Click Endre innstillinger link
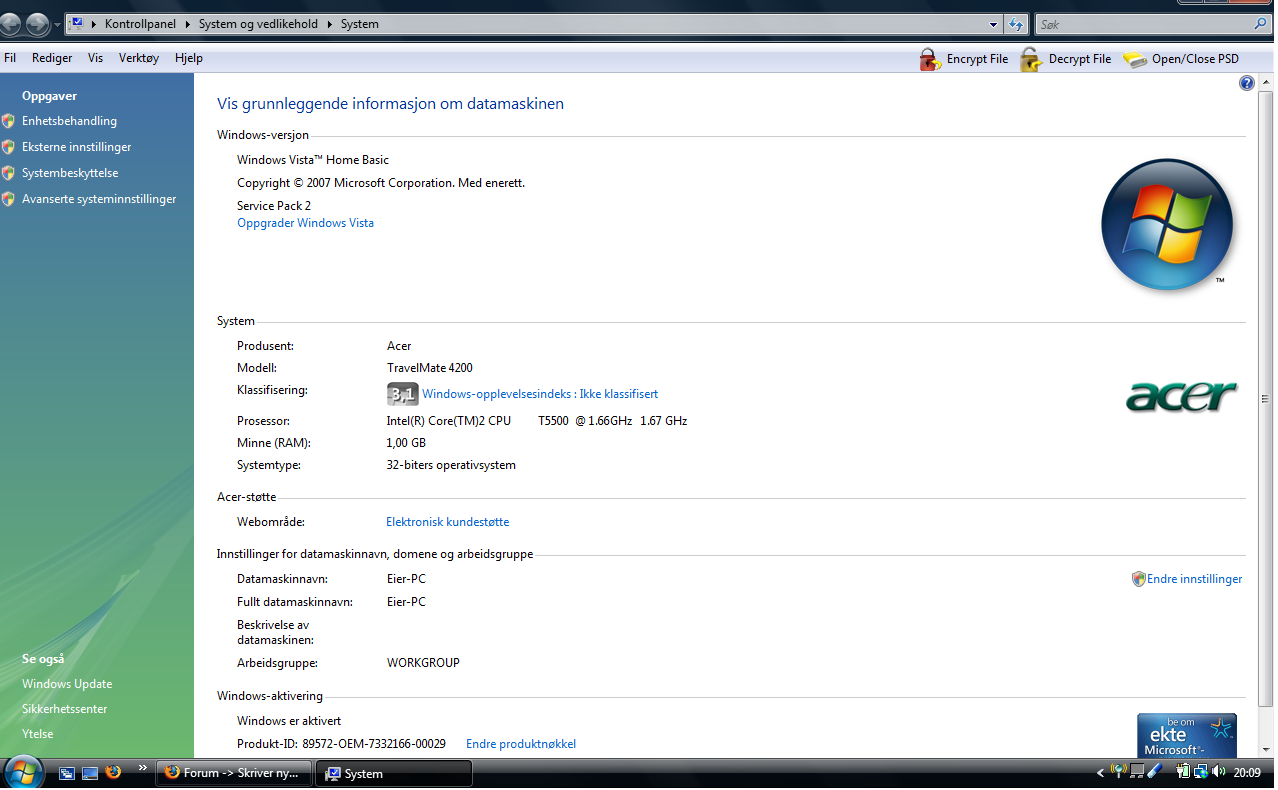 1194,579
